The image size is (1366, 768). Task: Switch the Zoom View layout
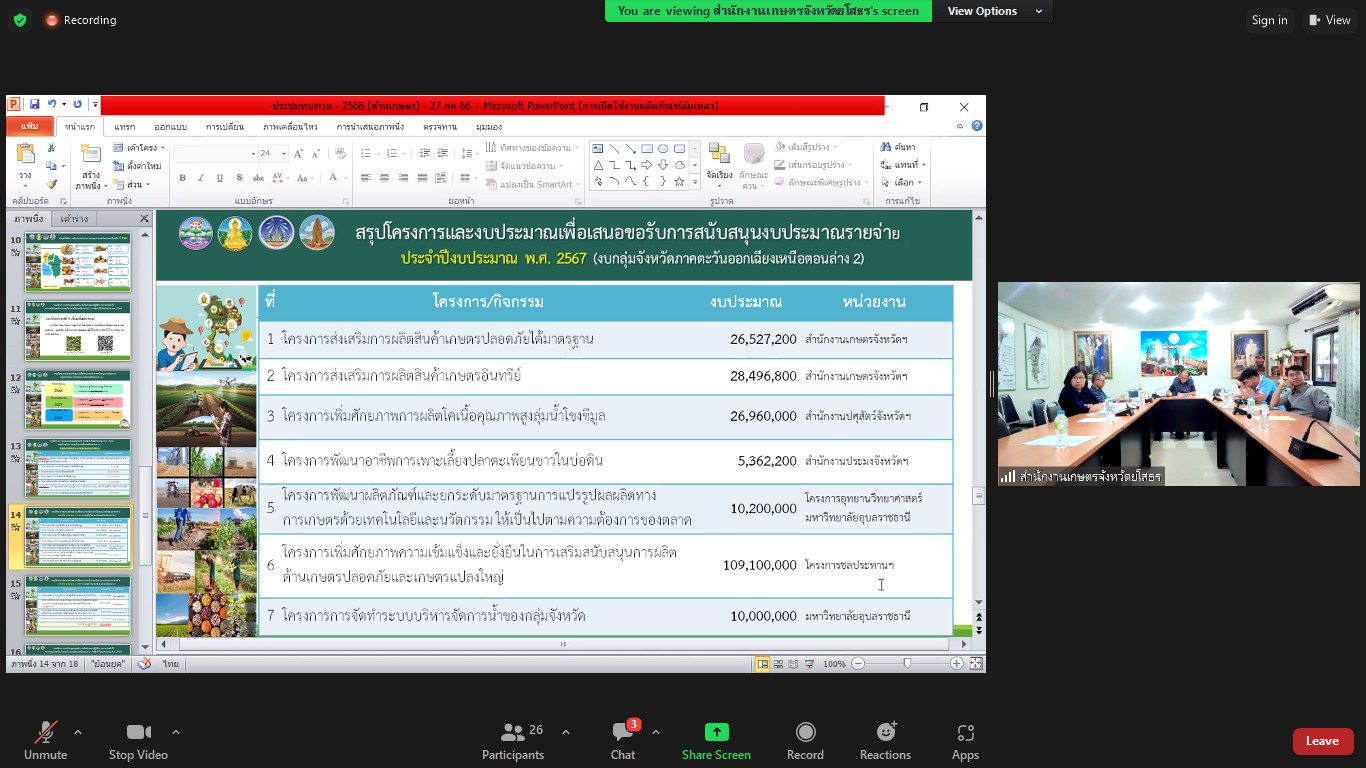pyautogui.click(x=1330, y=20)
